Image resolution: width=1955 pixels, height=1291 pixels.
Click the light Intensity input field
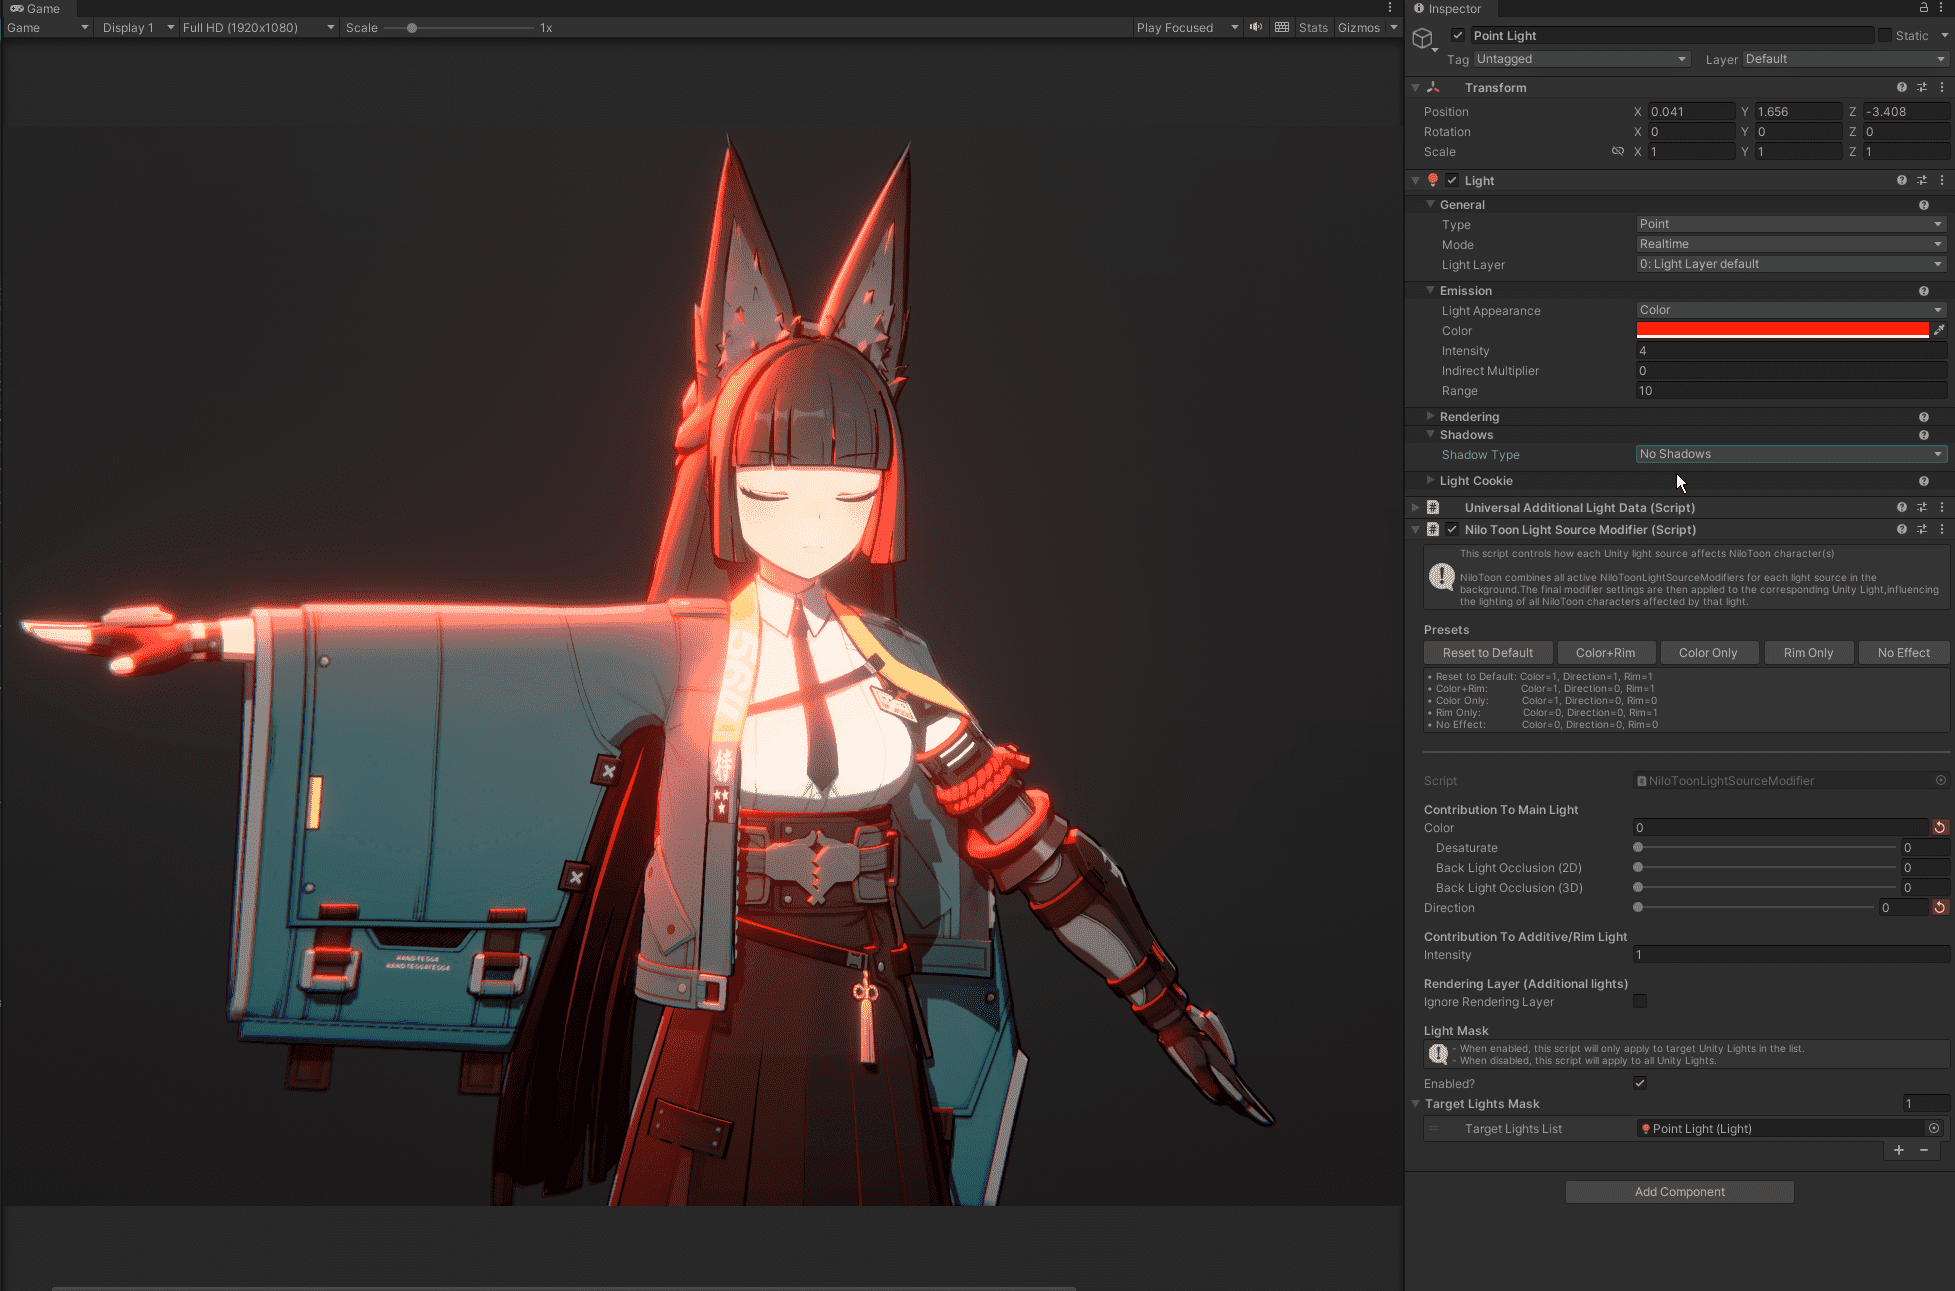click(1791, 351)
